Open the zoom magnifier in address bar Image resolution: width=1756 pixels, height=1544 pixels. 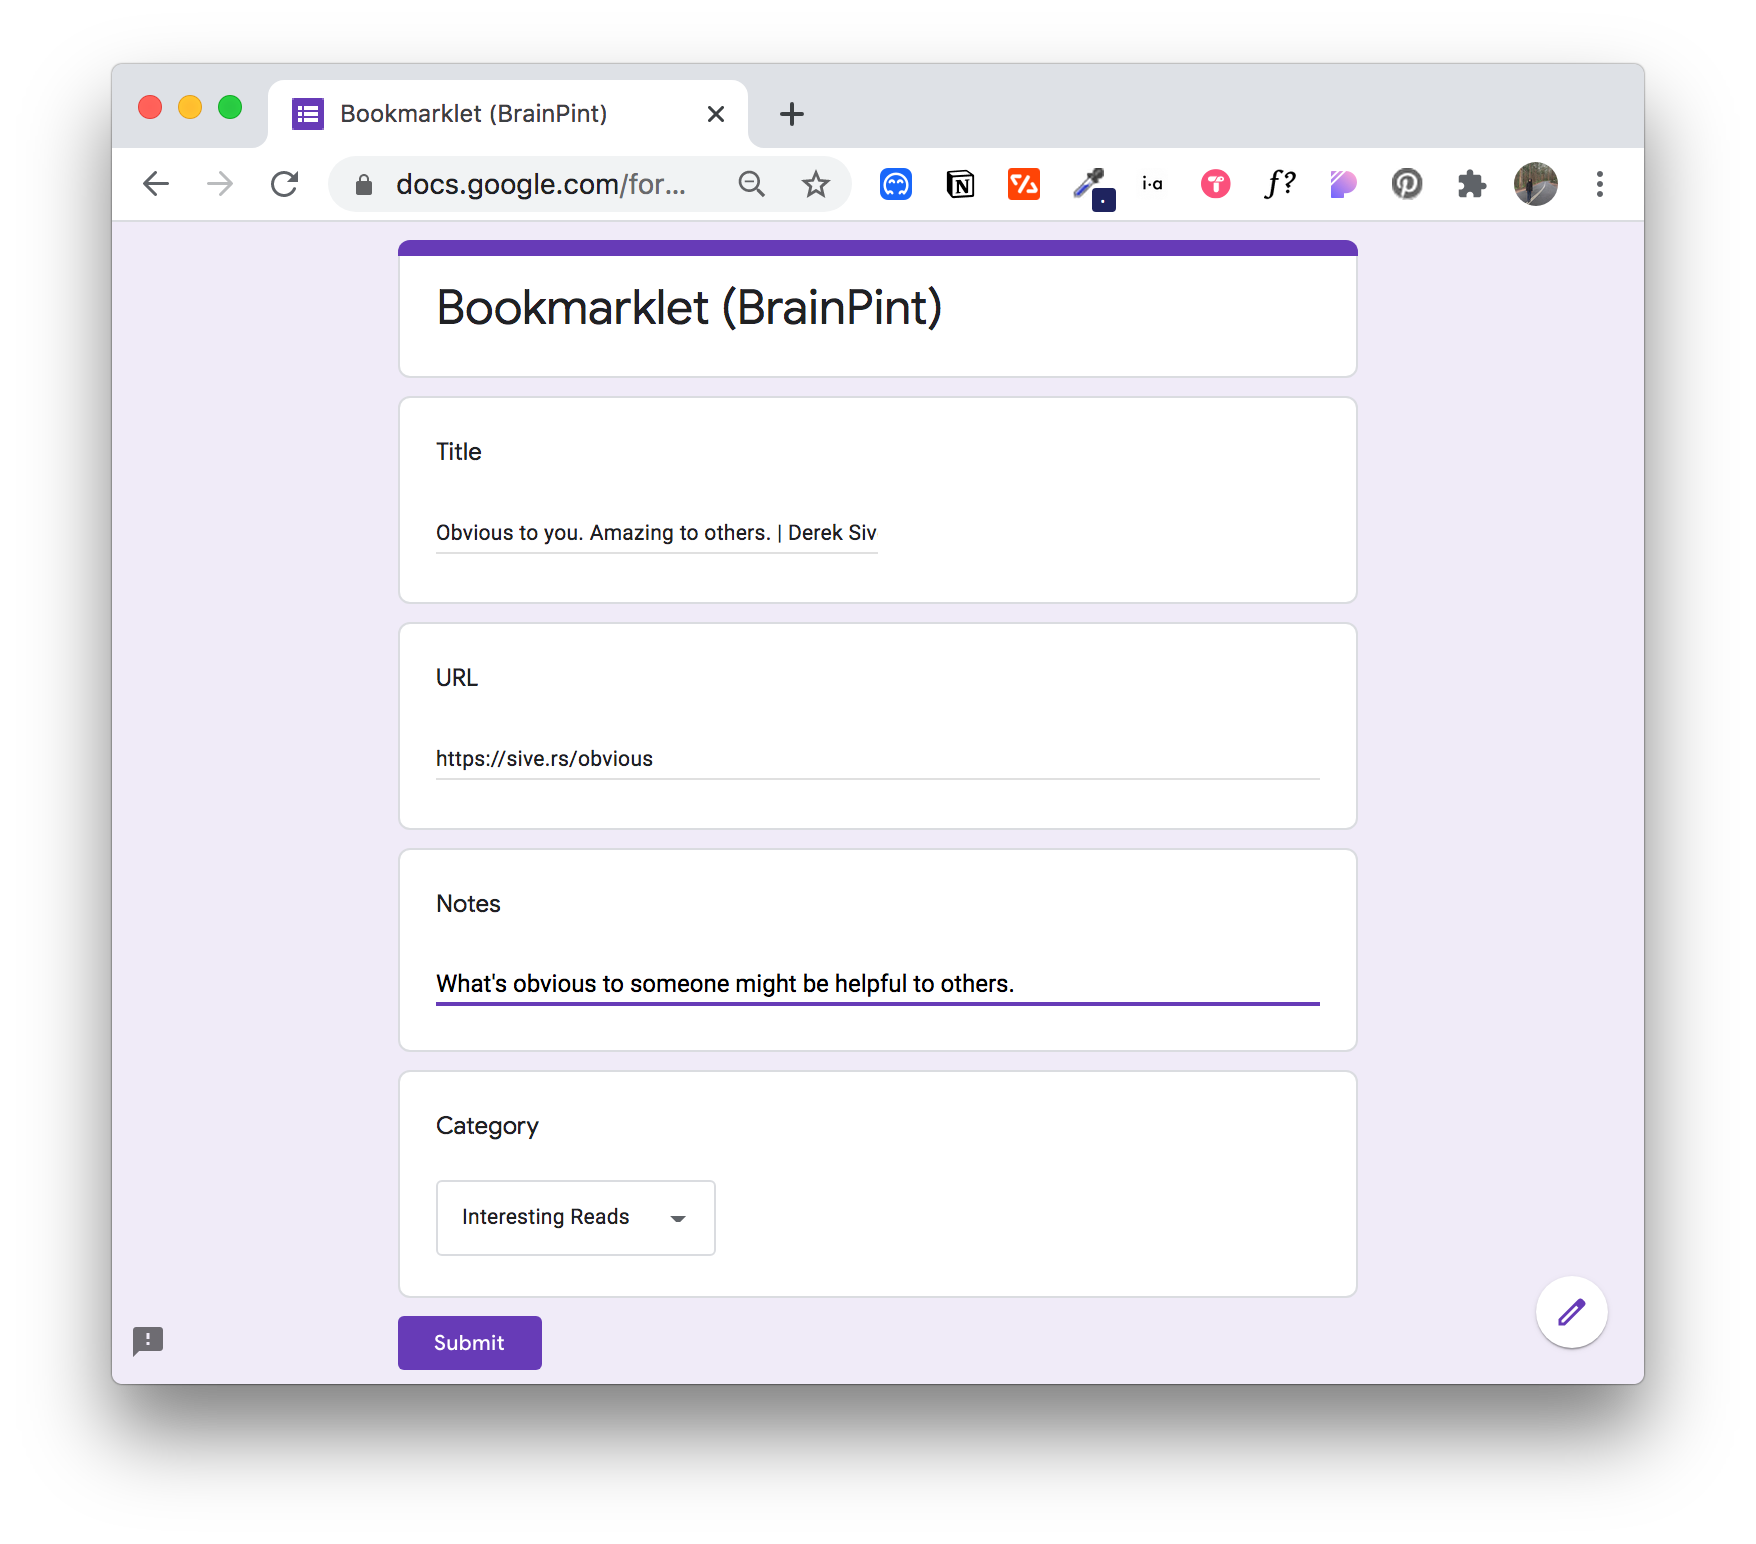(752, 184)
